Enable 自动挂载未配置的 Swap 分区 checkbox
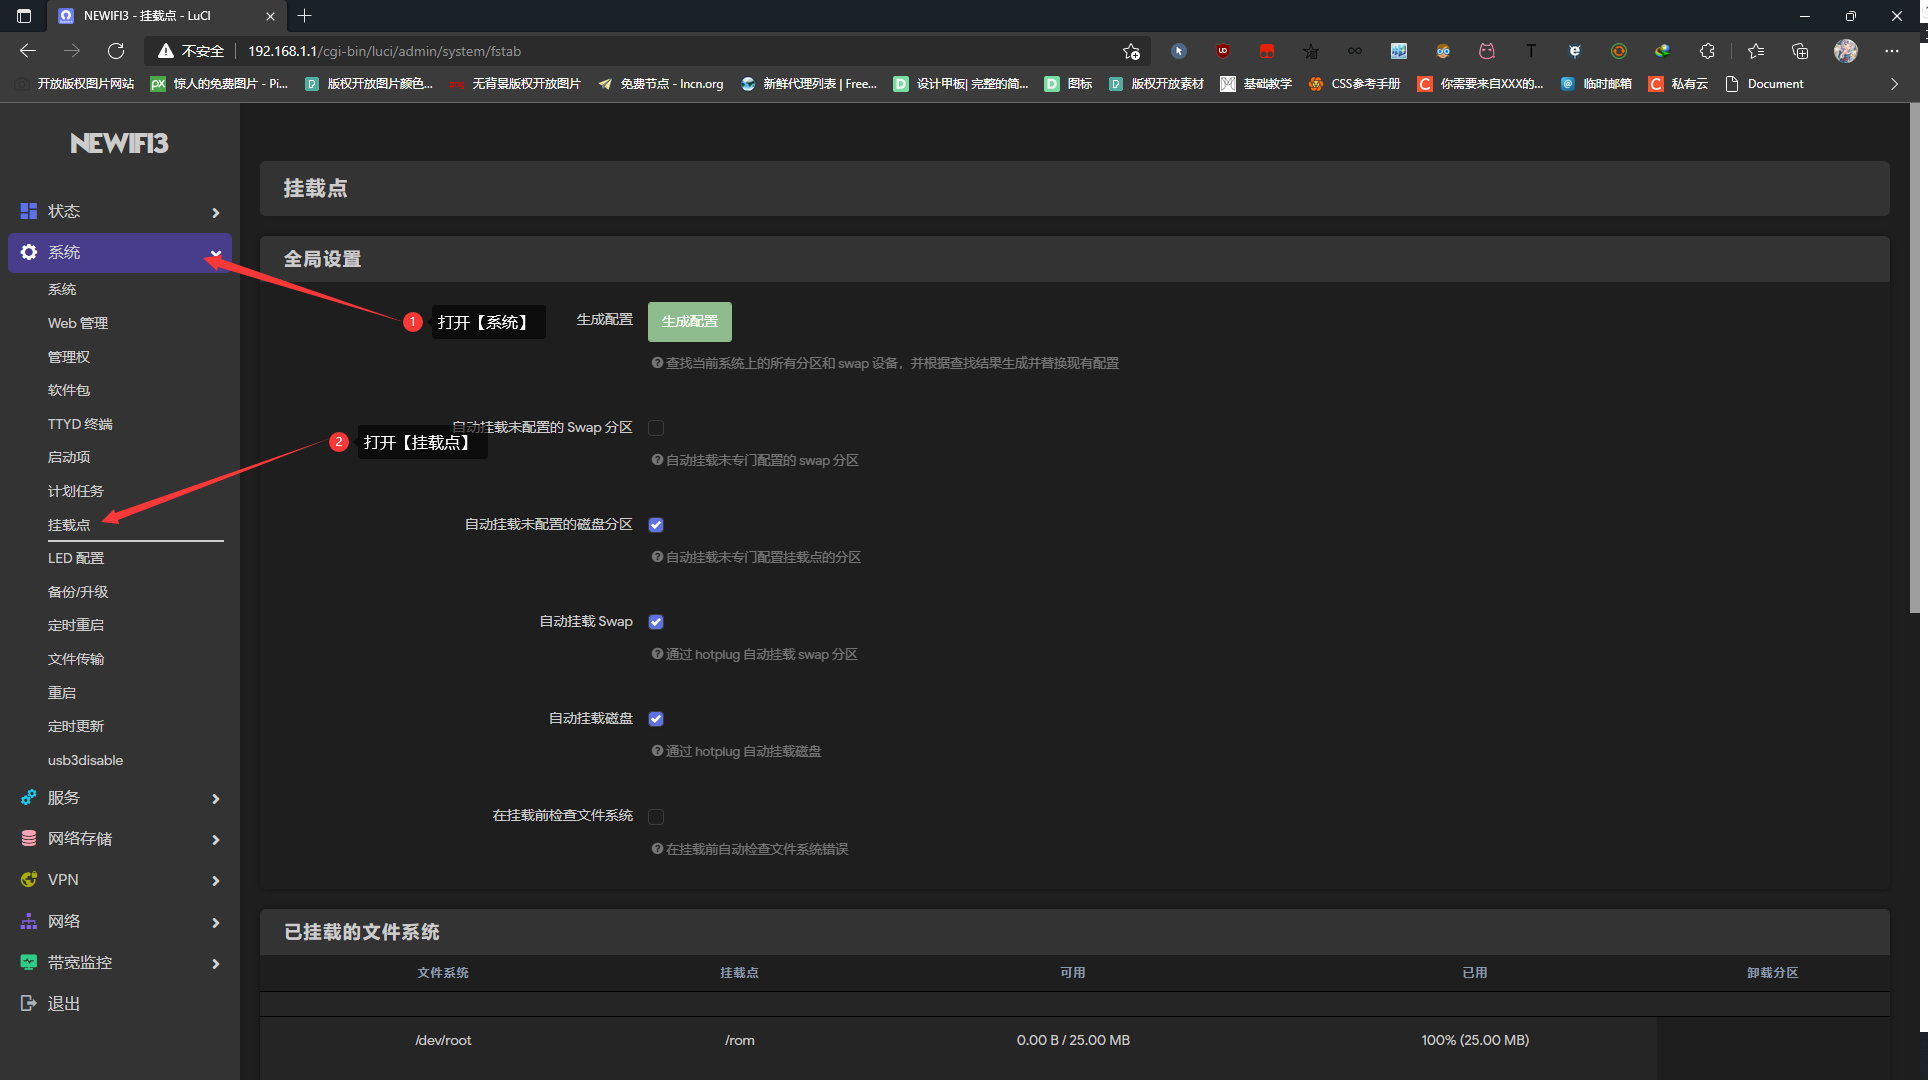Viewport: 1928px width, 1080px height. coord(656,428)
